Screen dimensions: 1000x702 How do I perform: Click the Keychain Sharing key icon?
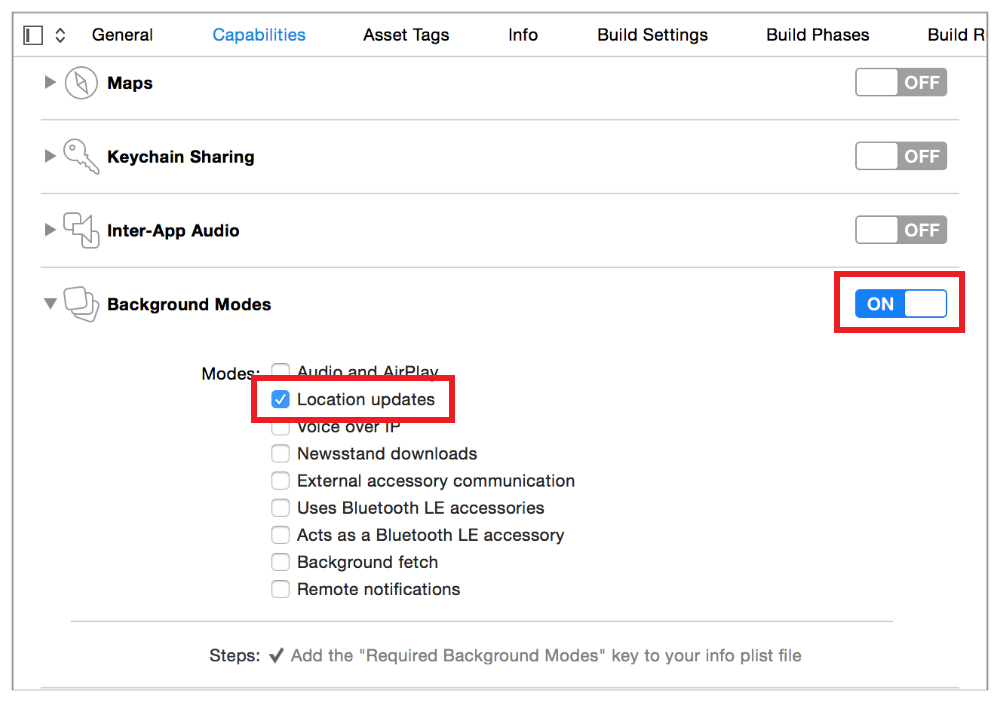point(80,156)
